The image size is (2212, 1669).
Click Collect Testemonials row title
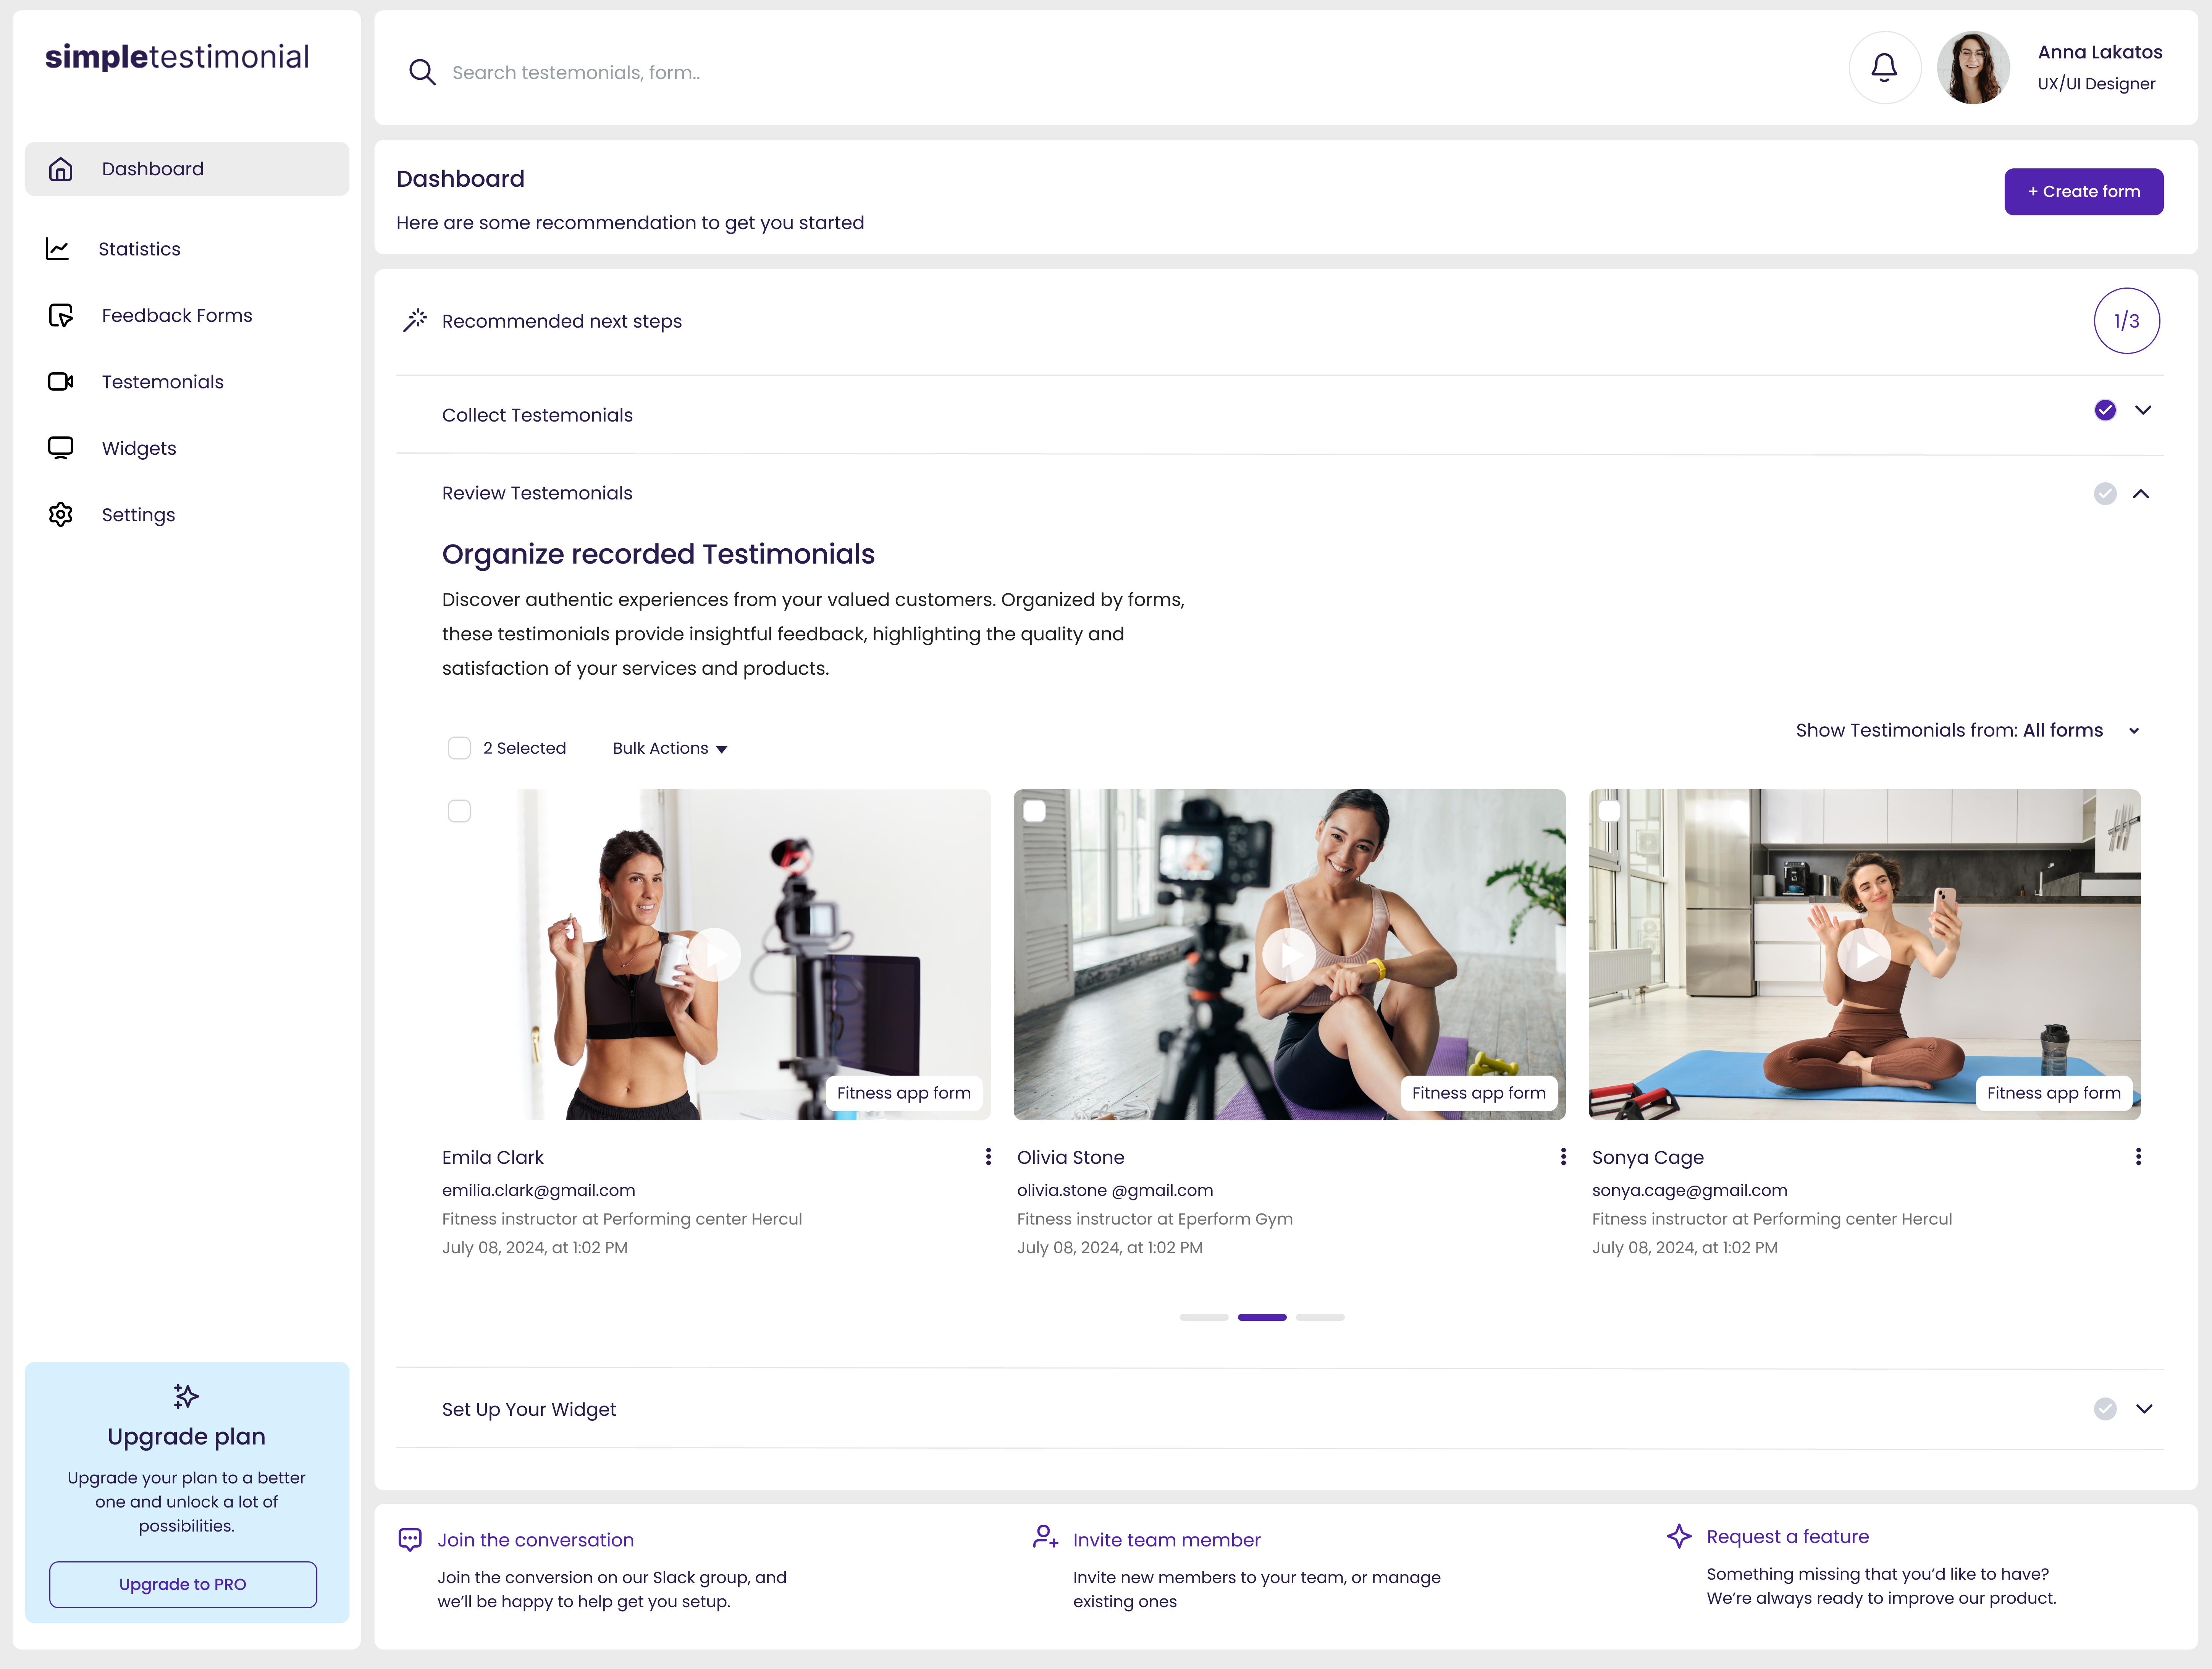point(537,415)
